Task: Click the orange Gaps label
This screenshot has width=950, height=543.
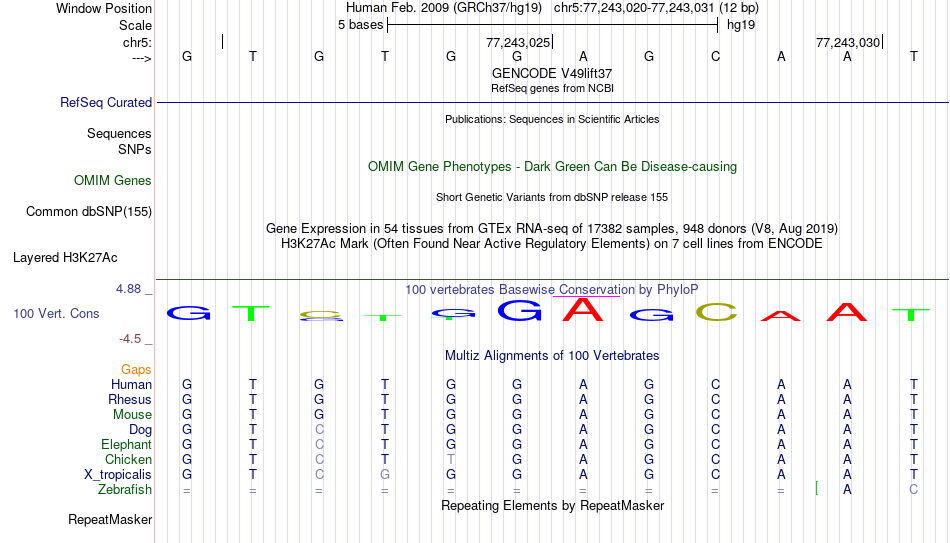Action: [x=136, y=369]
